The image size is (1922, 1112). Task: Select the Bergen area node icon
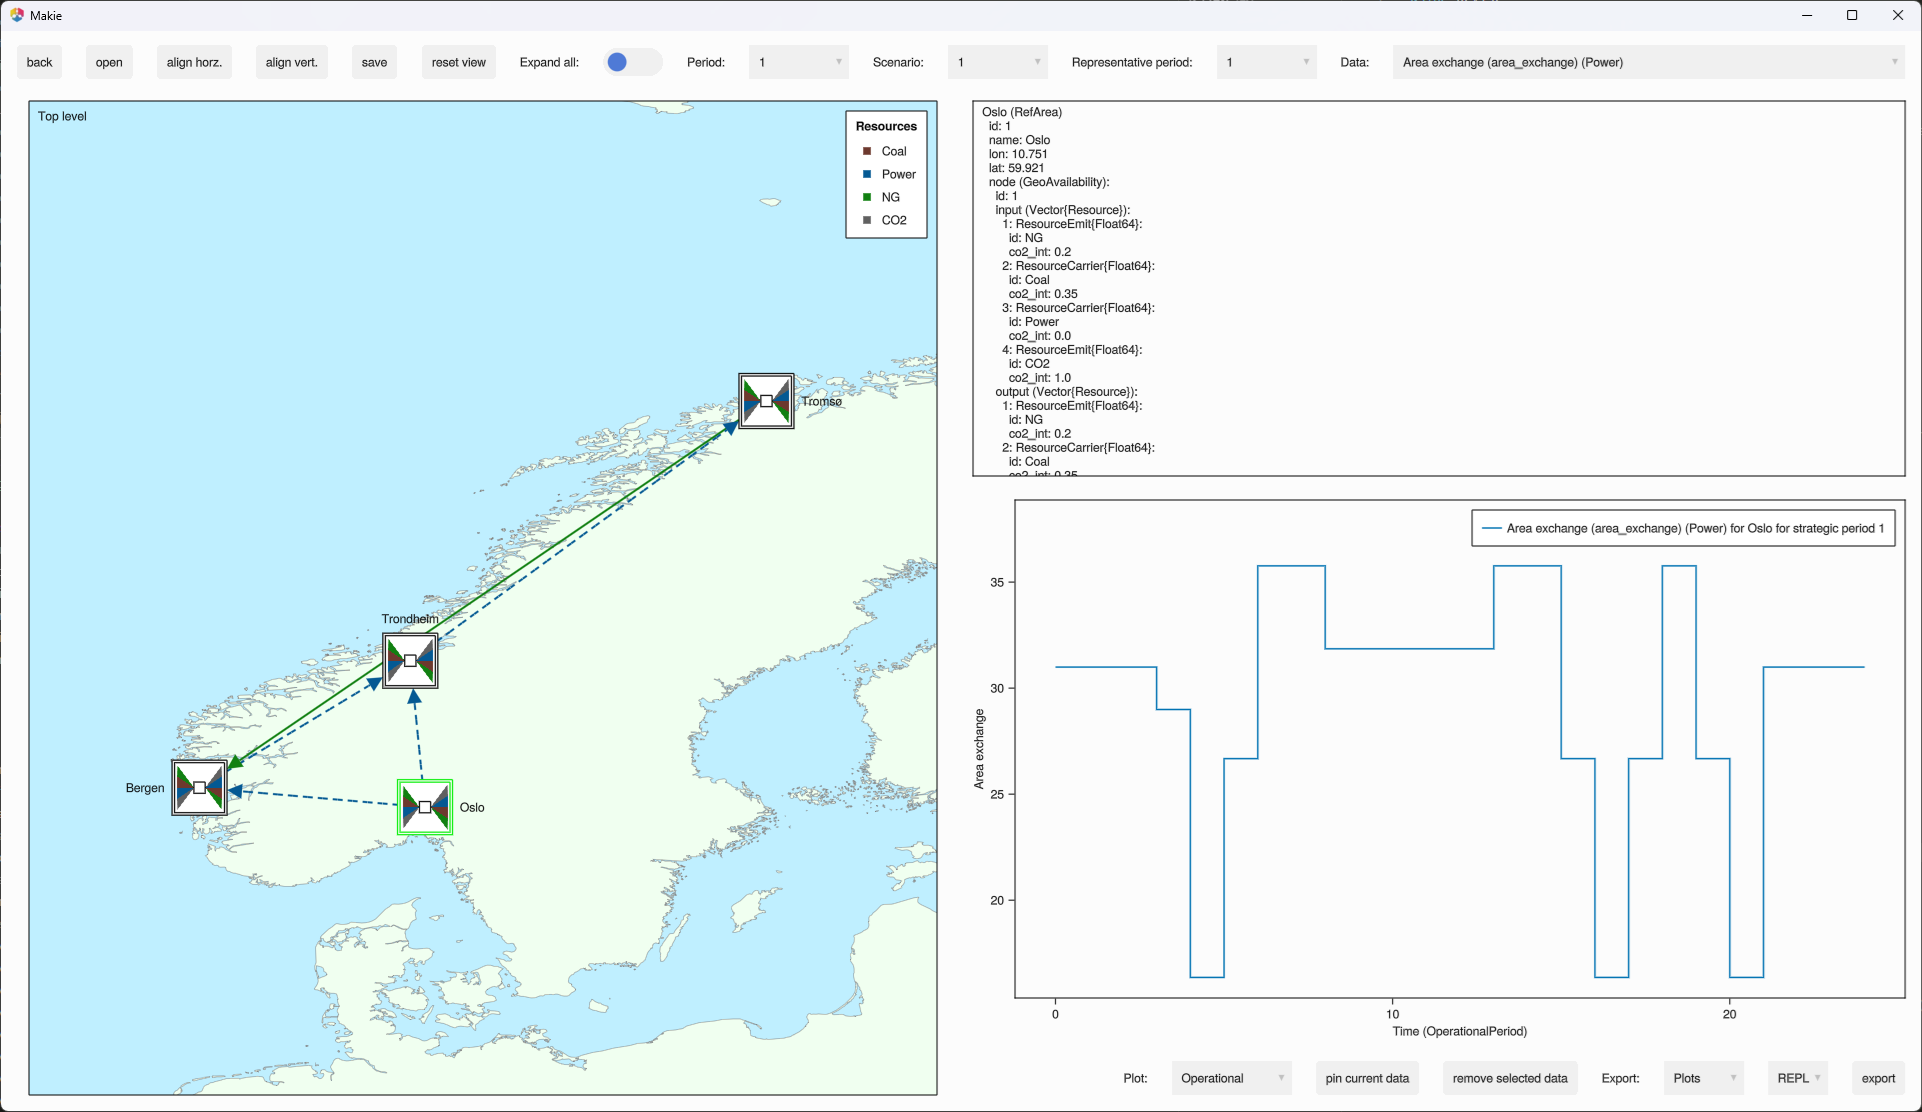[199, 788]
